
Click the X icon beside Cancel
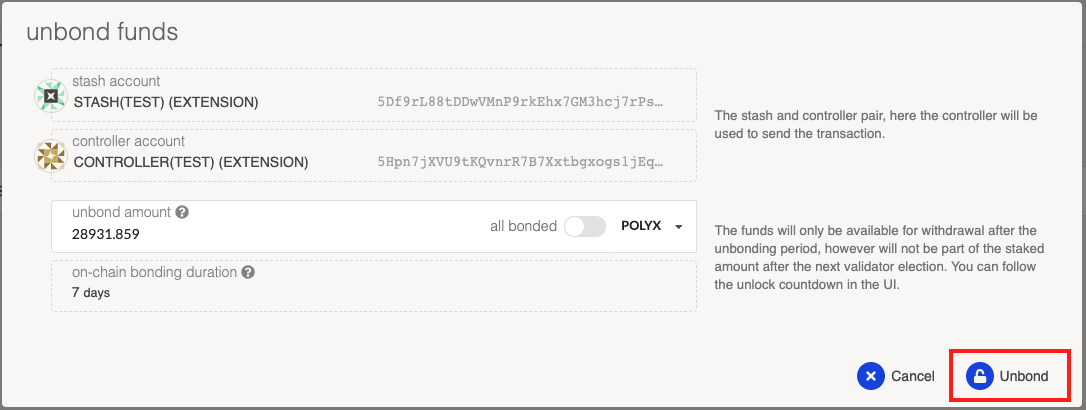click(871, 376)
